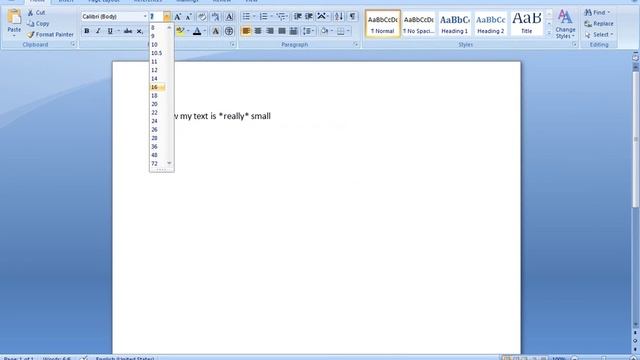
Task: Copy selection with the Copy button
Action: tap(38, 24)
